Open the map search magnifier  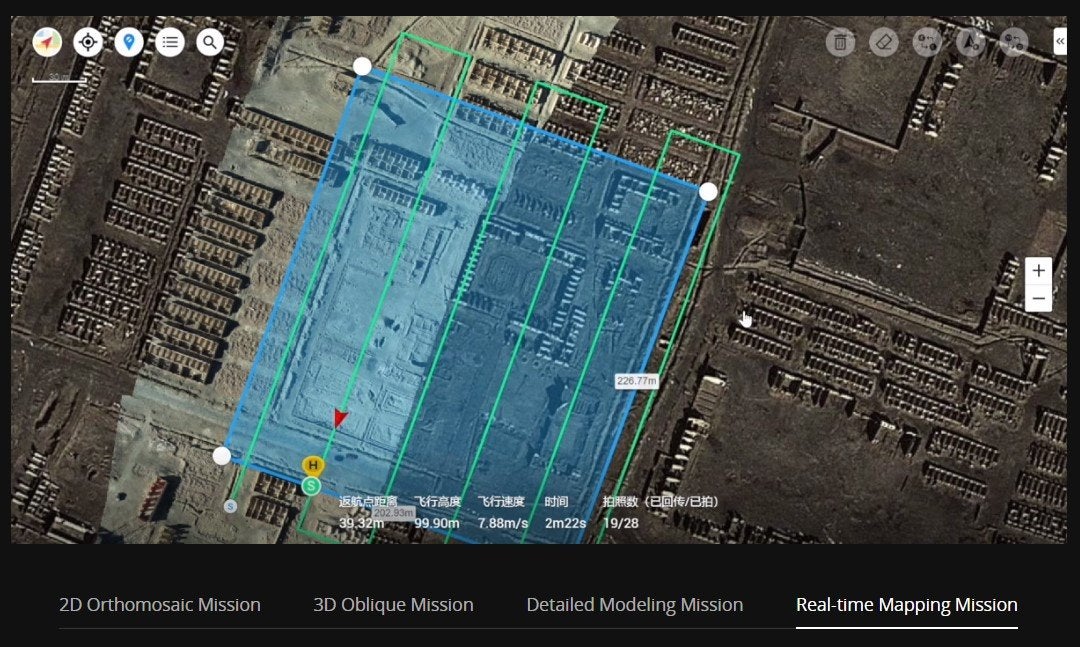click(210, 42)
